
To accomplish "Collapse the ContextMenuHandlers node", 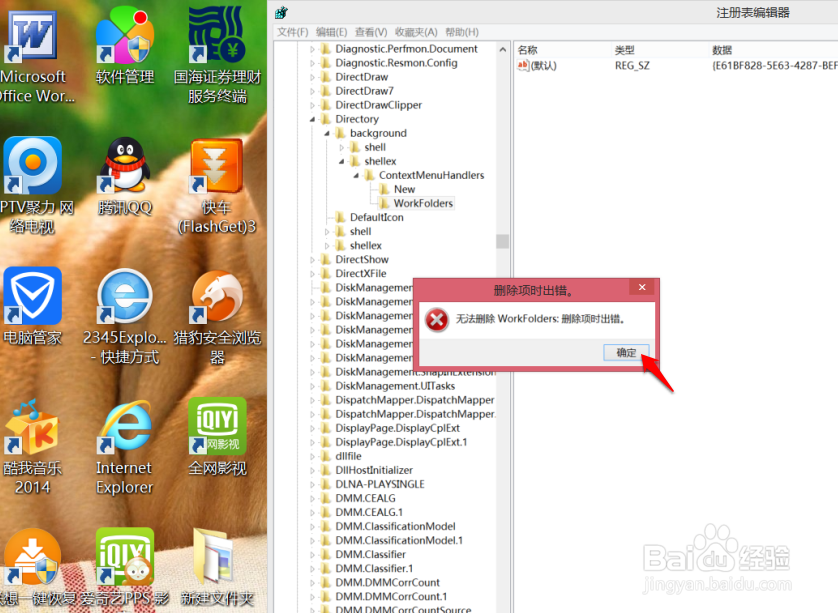I will point(356,175).
